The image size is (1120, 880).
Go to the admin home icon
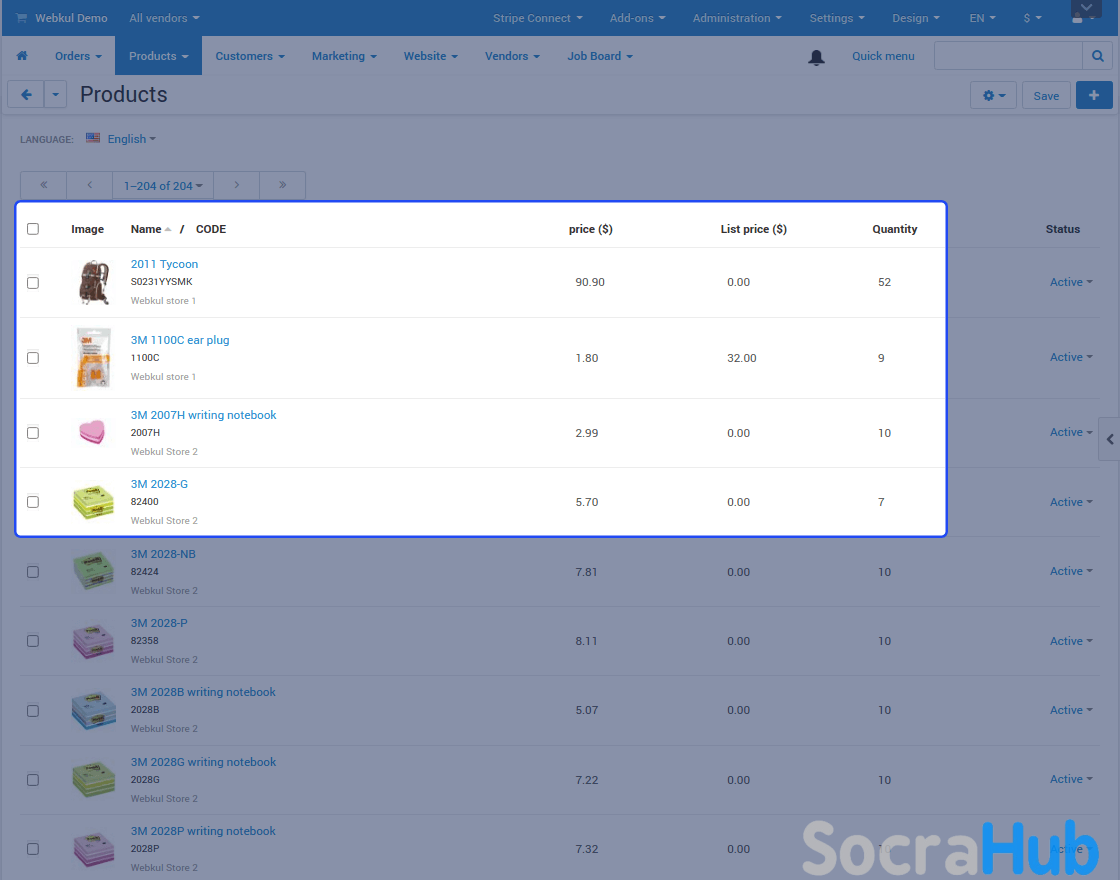(22, 56)
